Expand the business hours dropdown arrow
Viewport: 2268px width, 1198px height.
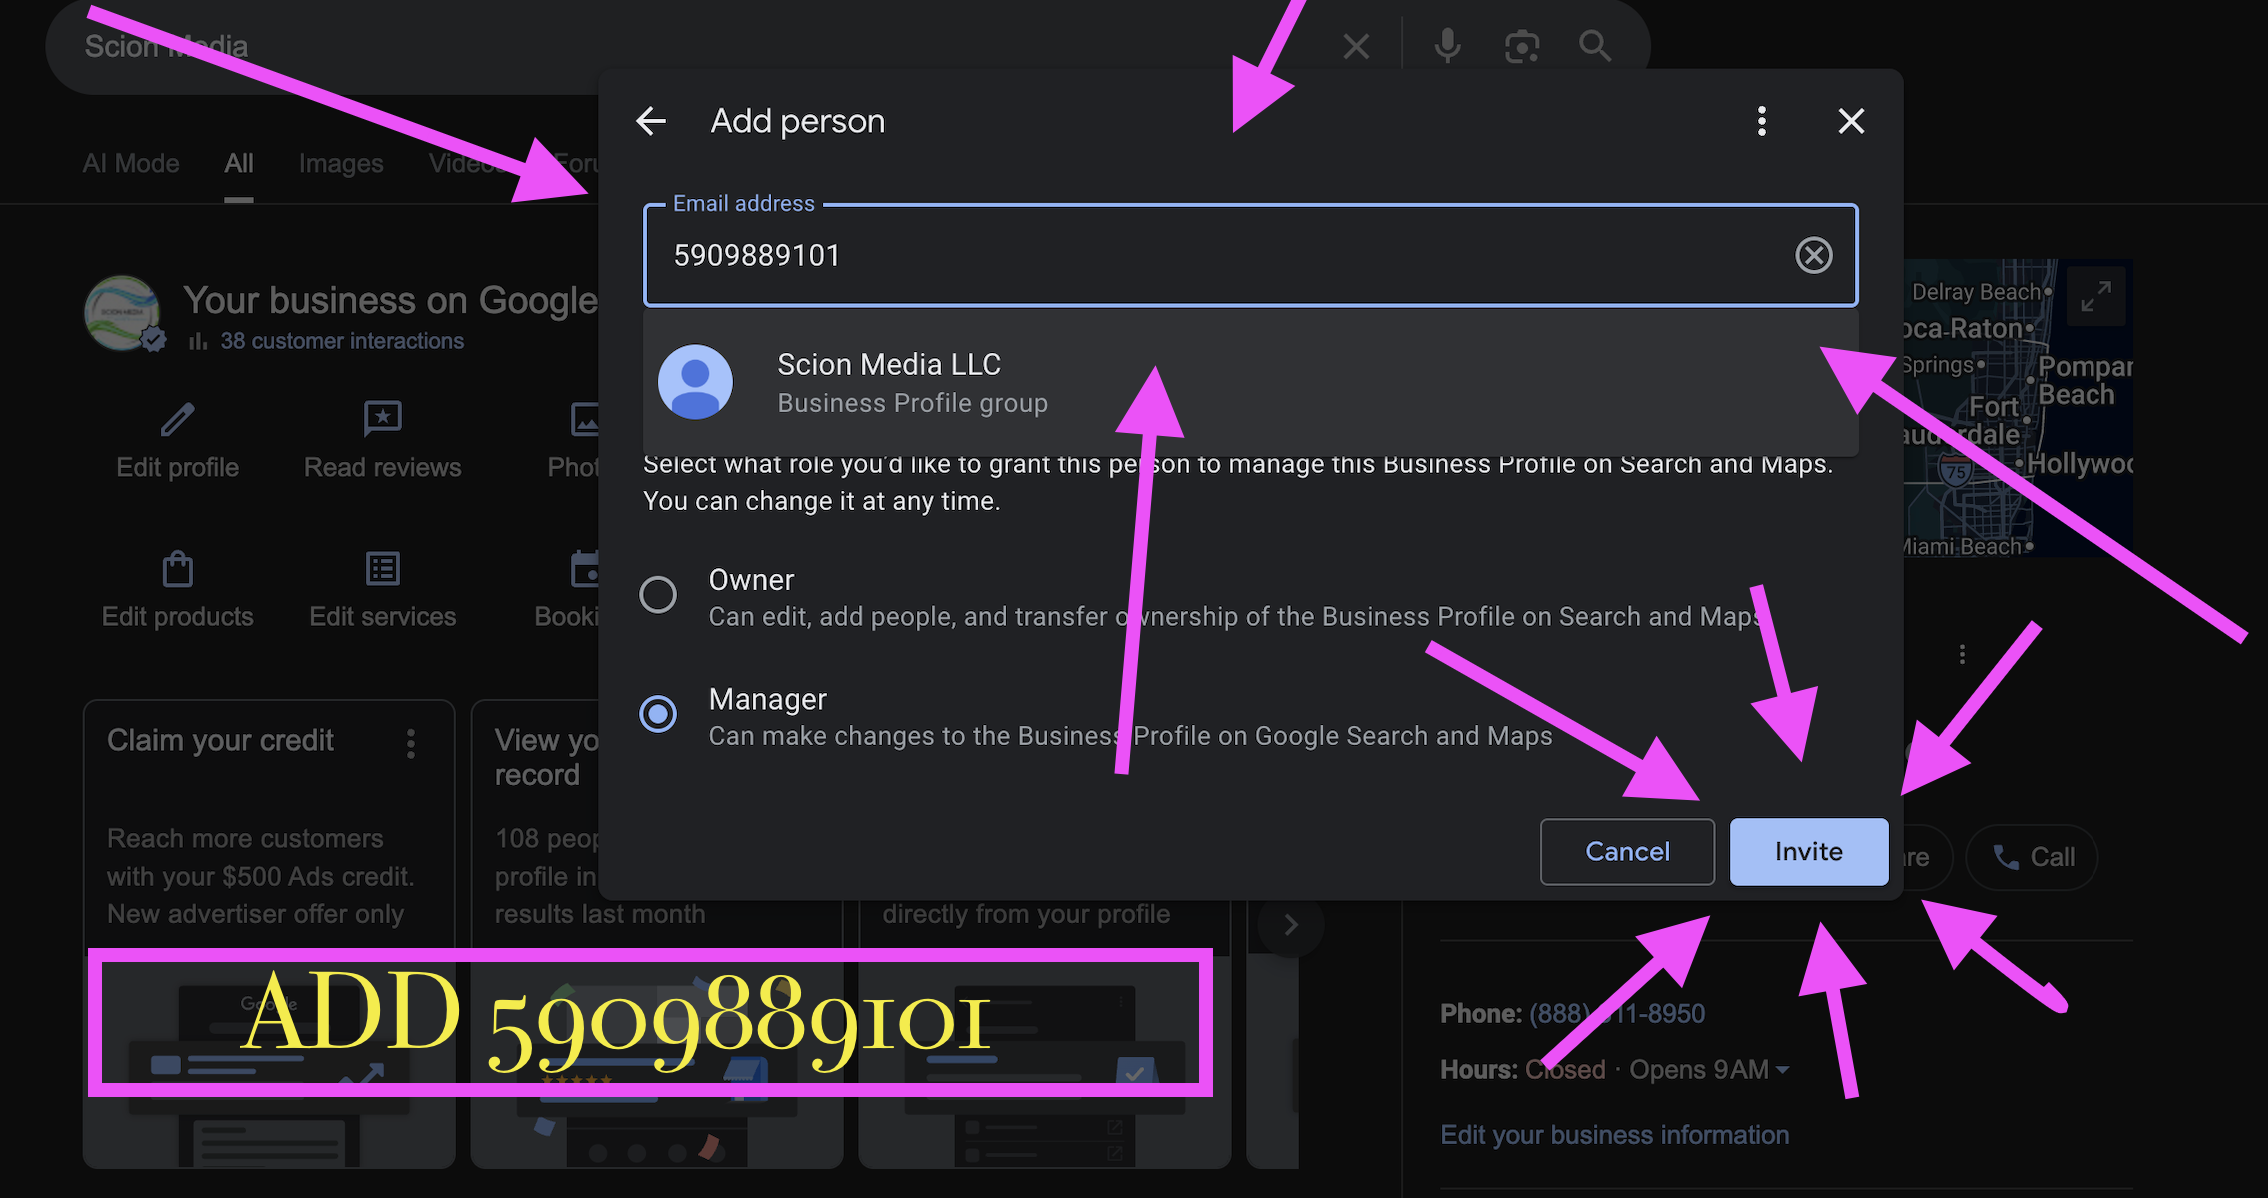(1782, 1070)
